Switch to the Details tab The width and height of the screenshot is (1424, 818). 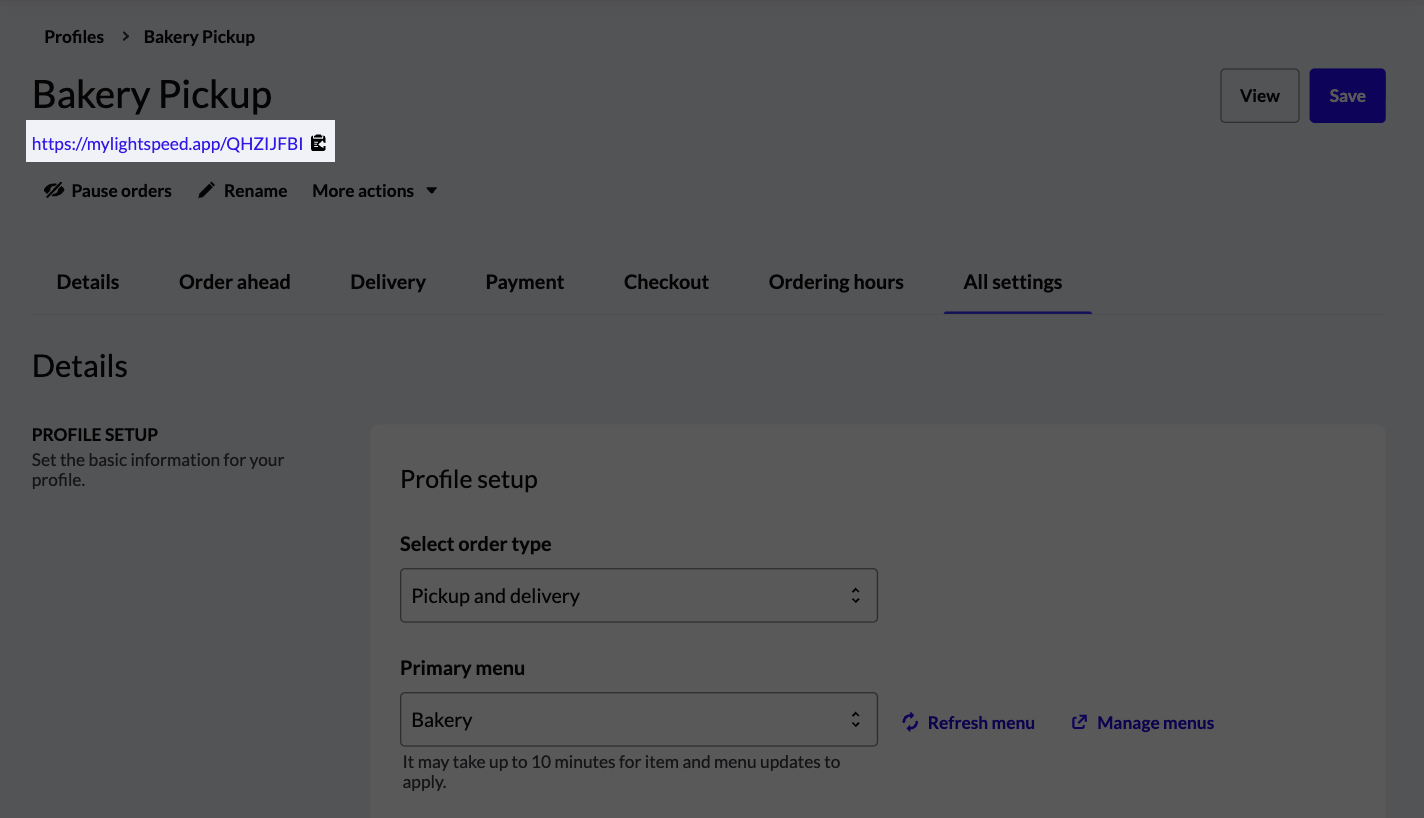coord(87,282)
